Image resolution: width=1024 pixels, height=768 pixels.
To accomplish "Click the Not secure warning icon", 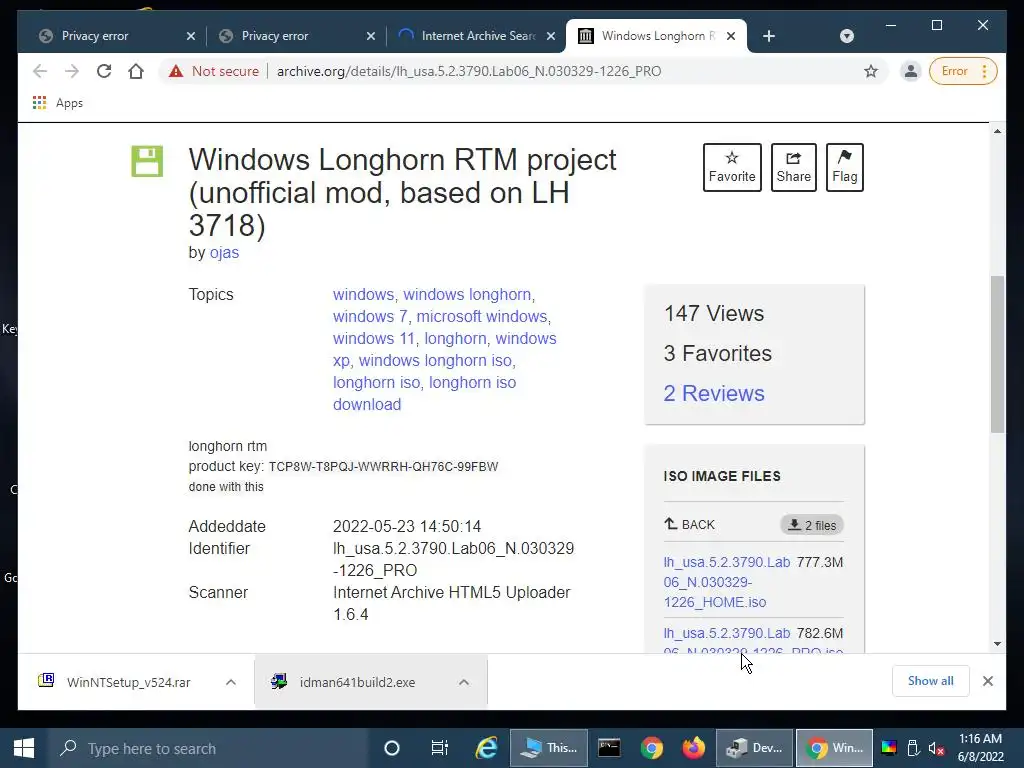I will (176, 71).
